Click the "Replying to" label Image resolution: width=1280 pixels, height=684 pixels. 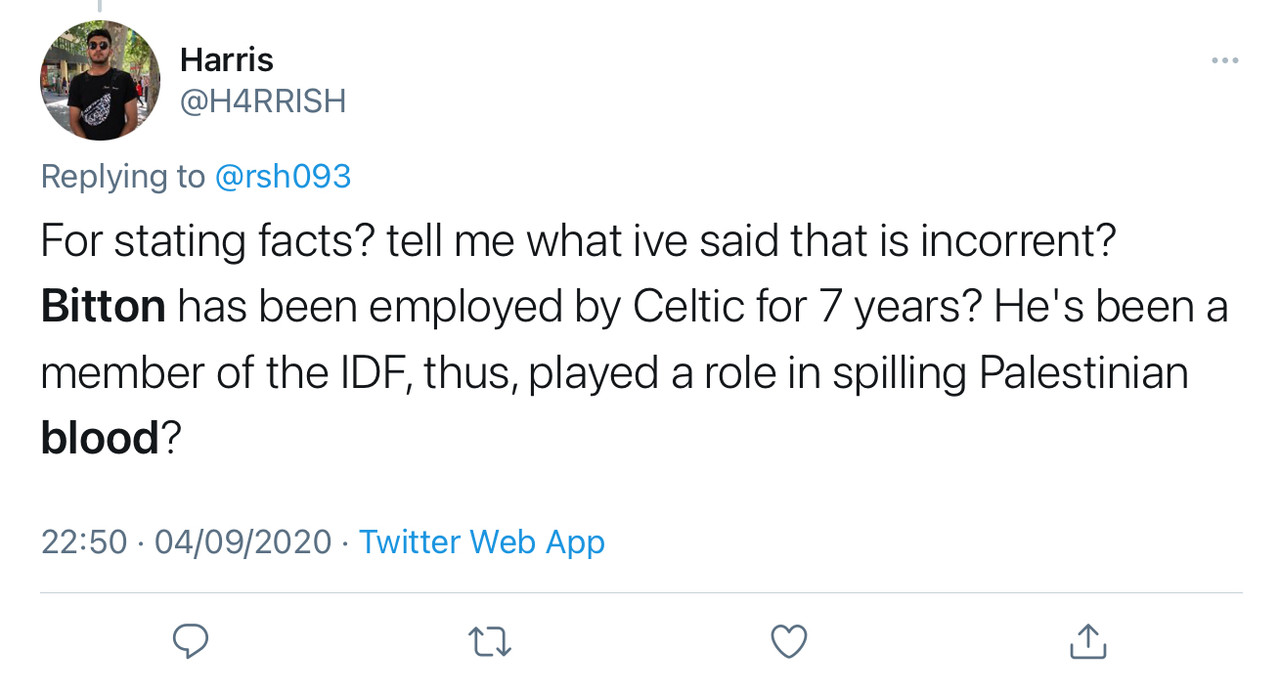pos(123,176)
